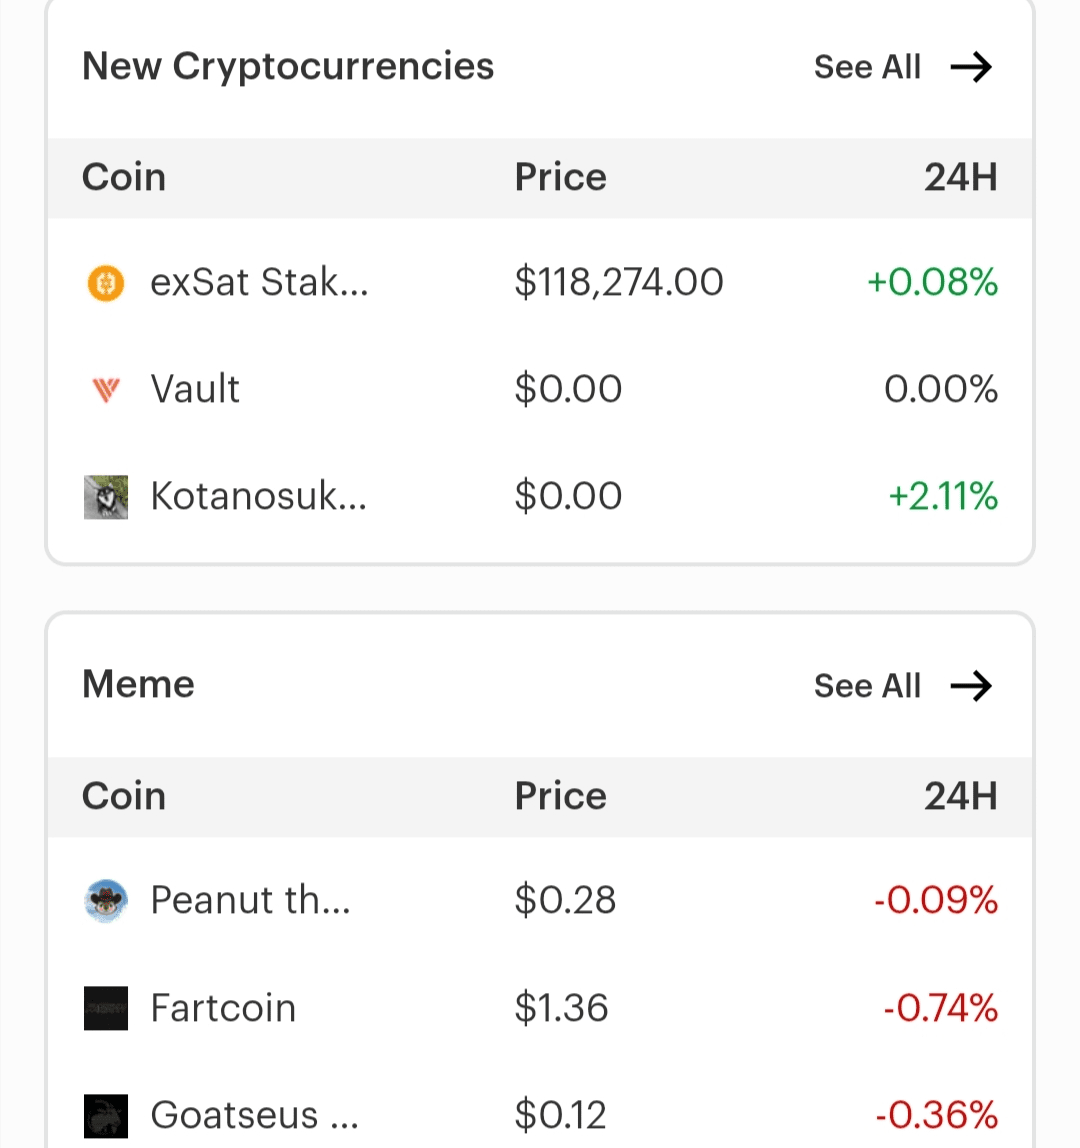Click the Goatseus coin icon
The height and width of the screenshot is (1148, 1080).
(105, 1115)
